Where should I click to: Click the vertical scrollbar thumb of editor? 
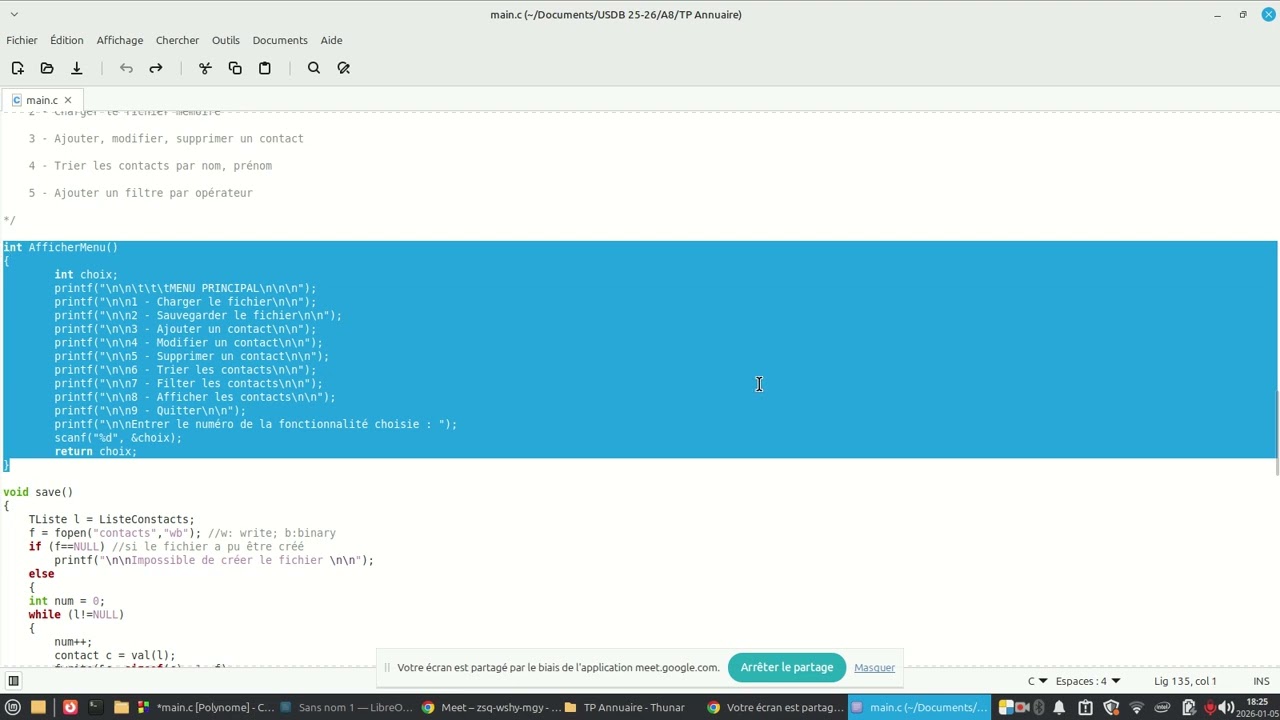pyautogui.click(x=1277, y=431)
